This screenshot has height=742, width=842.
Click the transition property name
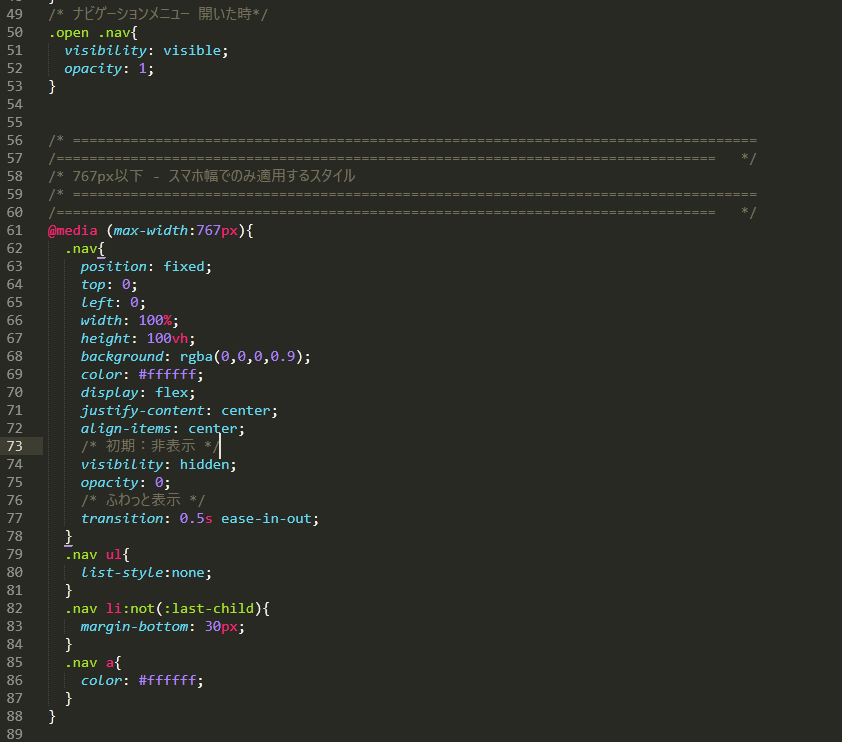(122, 519)
